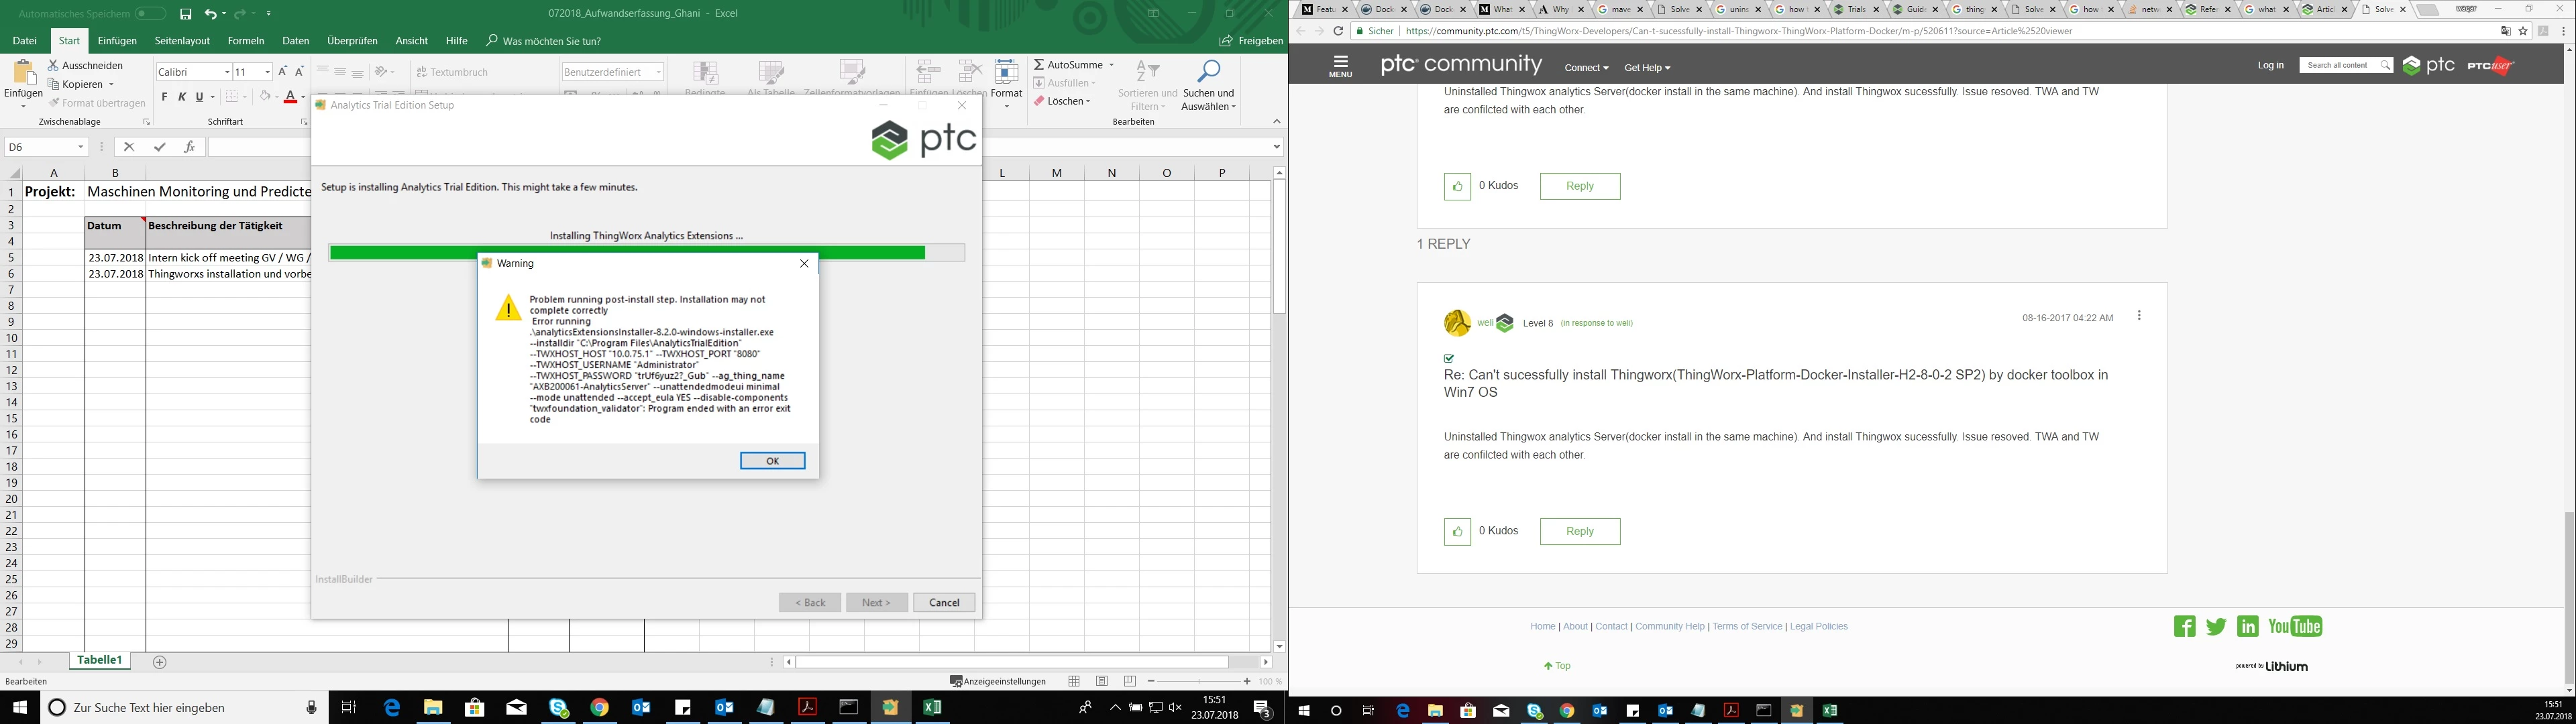Viewport: 2576px width, 724px height.
Task: Click Reply under the lower reply post
Action: click(x=1580, y=531)
